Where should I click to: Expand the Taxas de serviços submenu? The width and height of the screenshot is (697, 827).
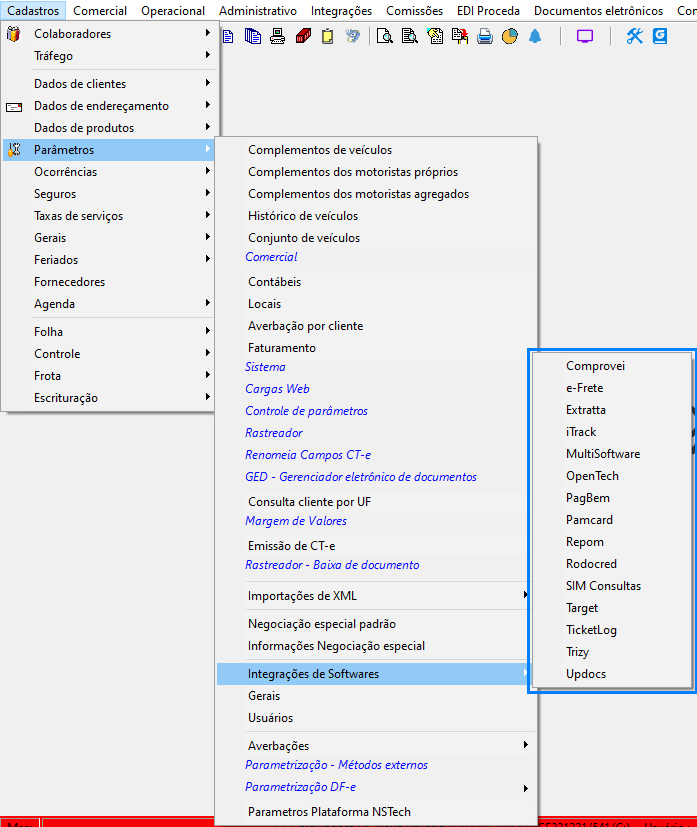(x=110, y=216)
